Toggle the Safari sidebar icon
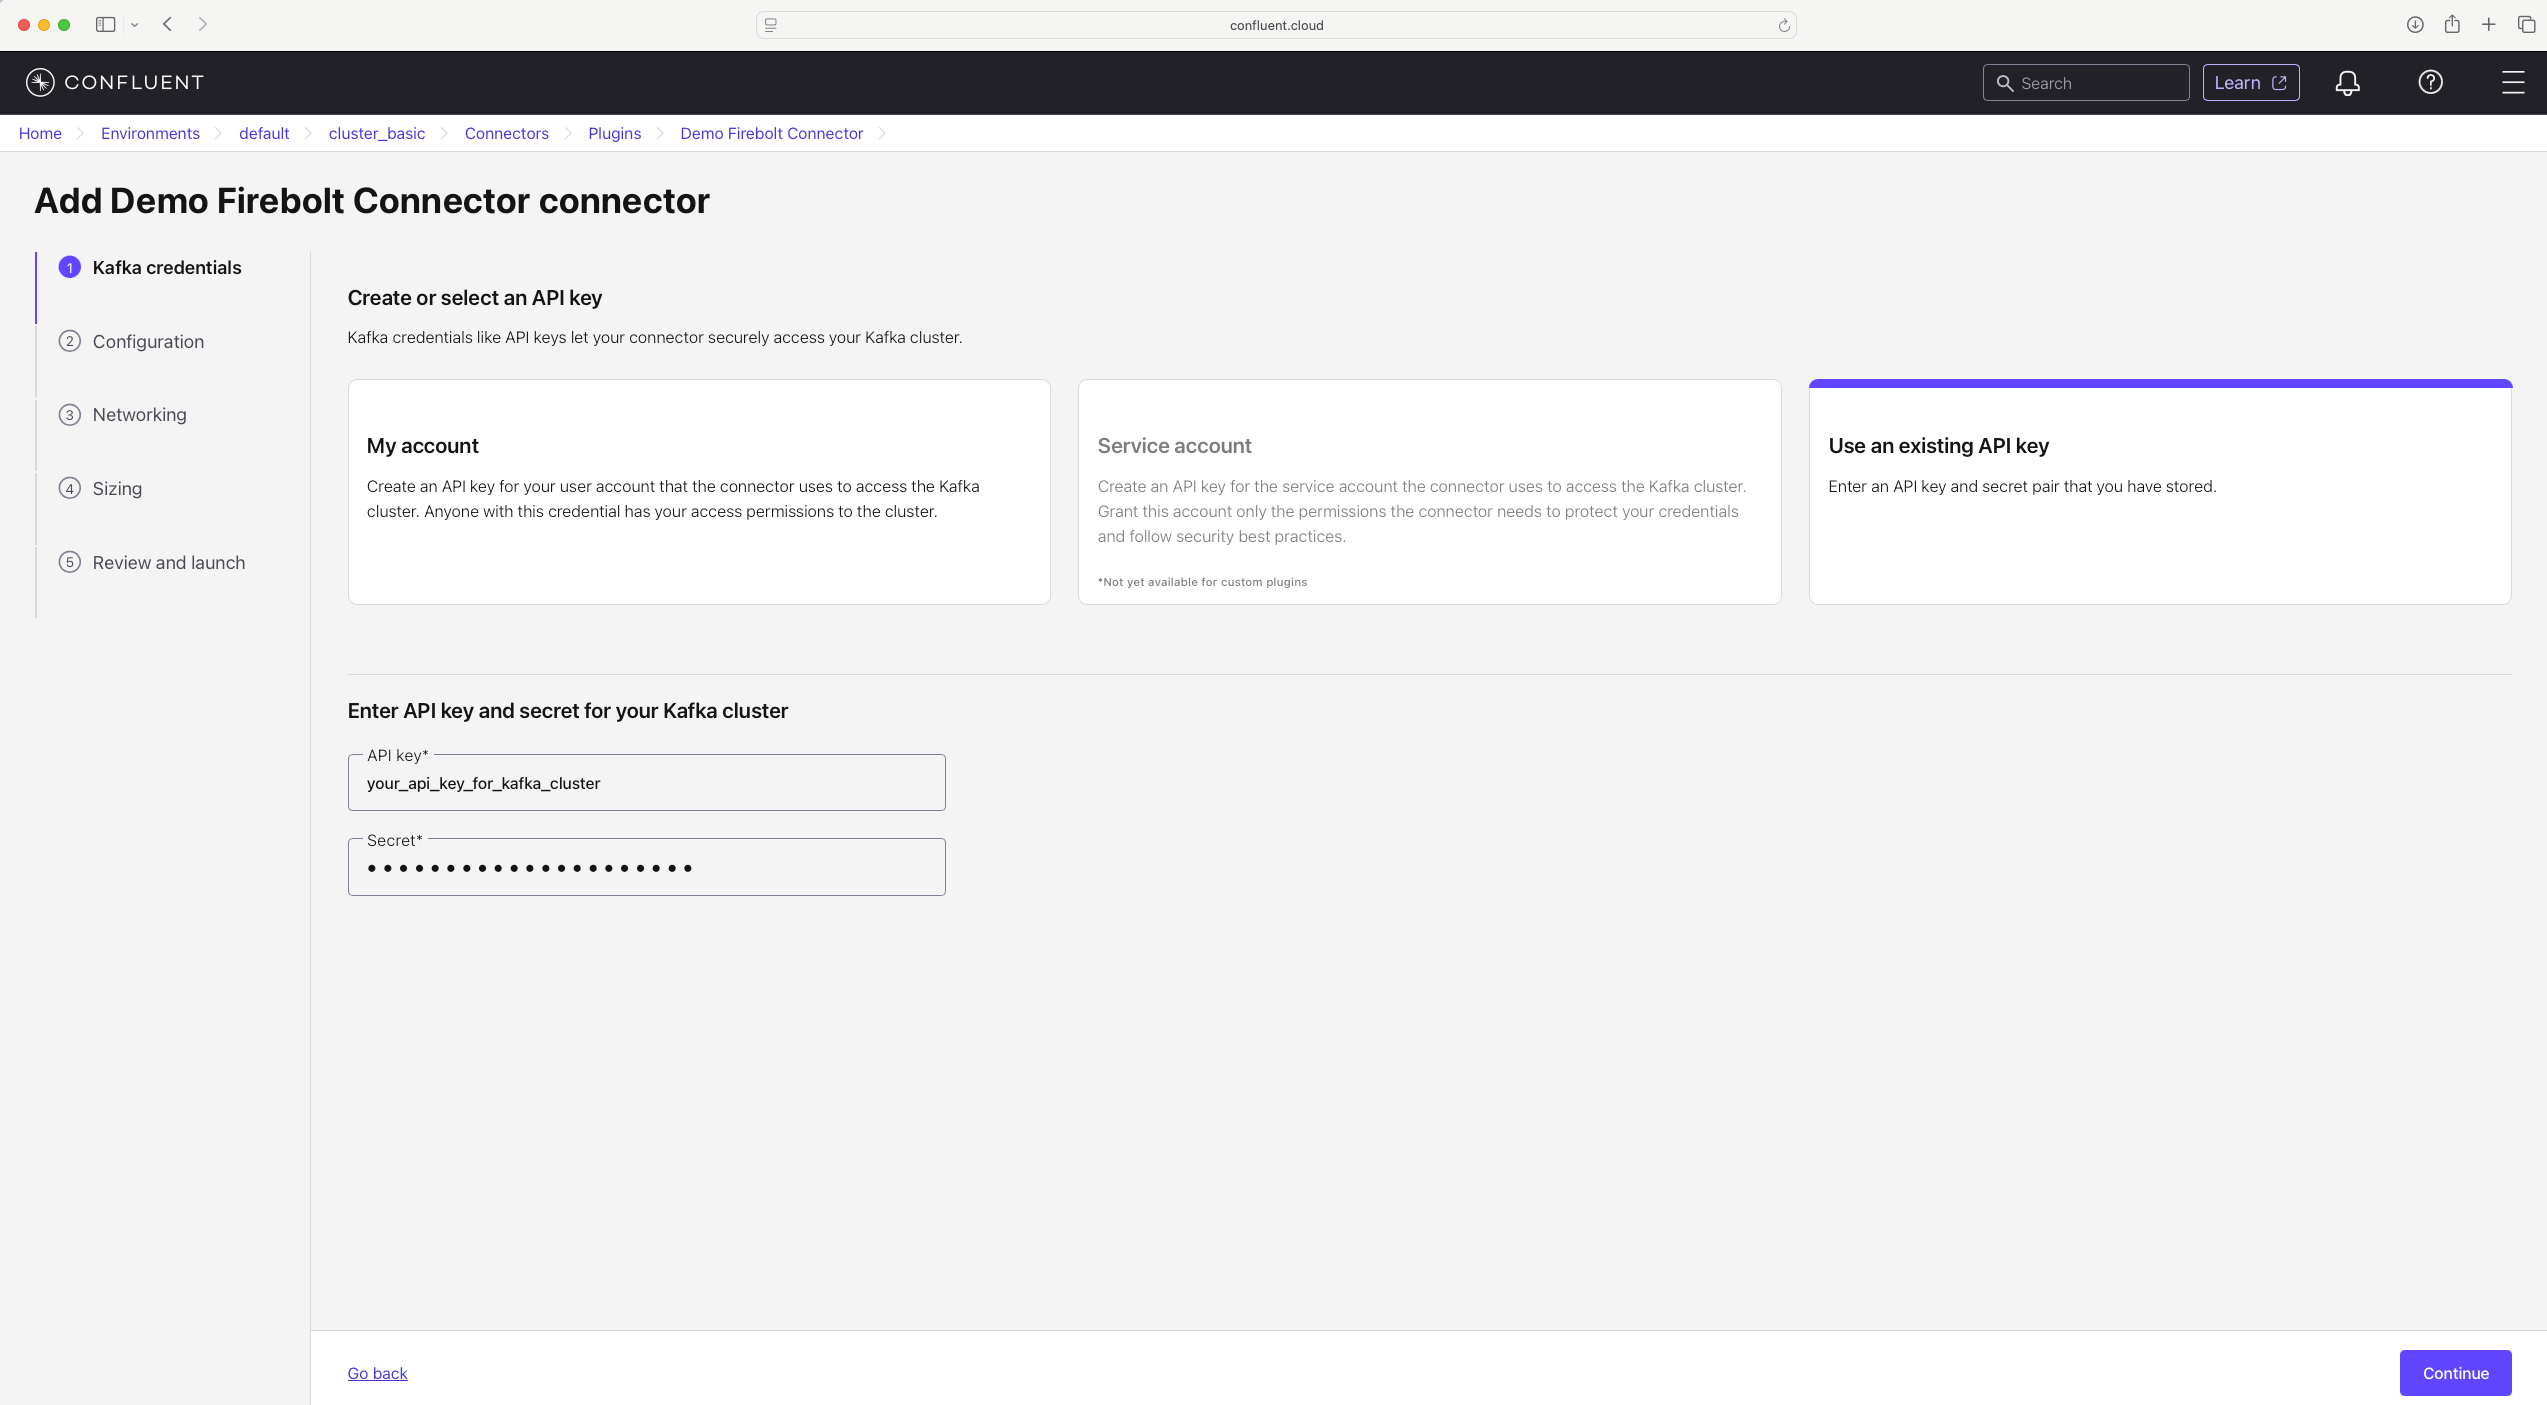The width and height of the screenshot is (2547, 1405). [x=105, y=24]
